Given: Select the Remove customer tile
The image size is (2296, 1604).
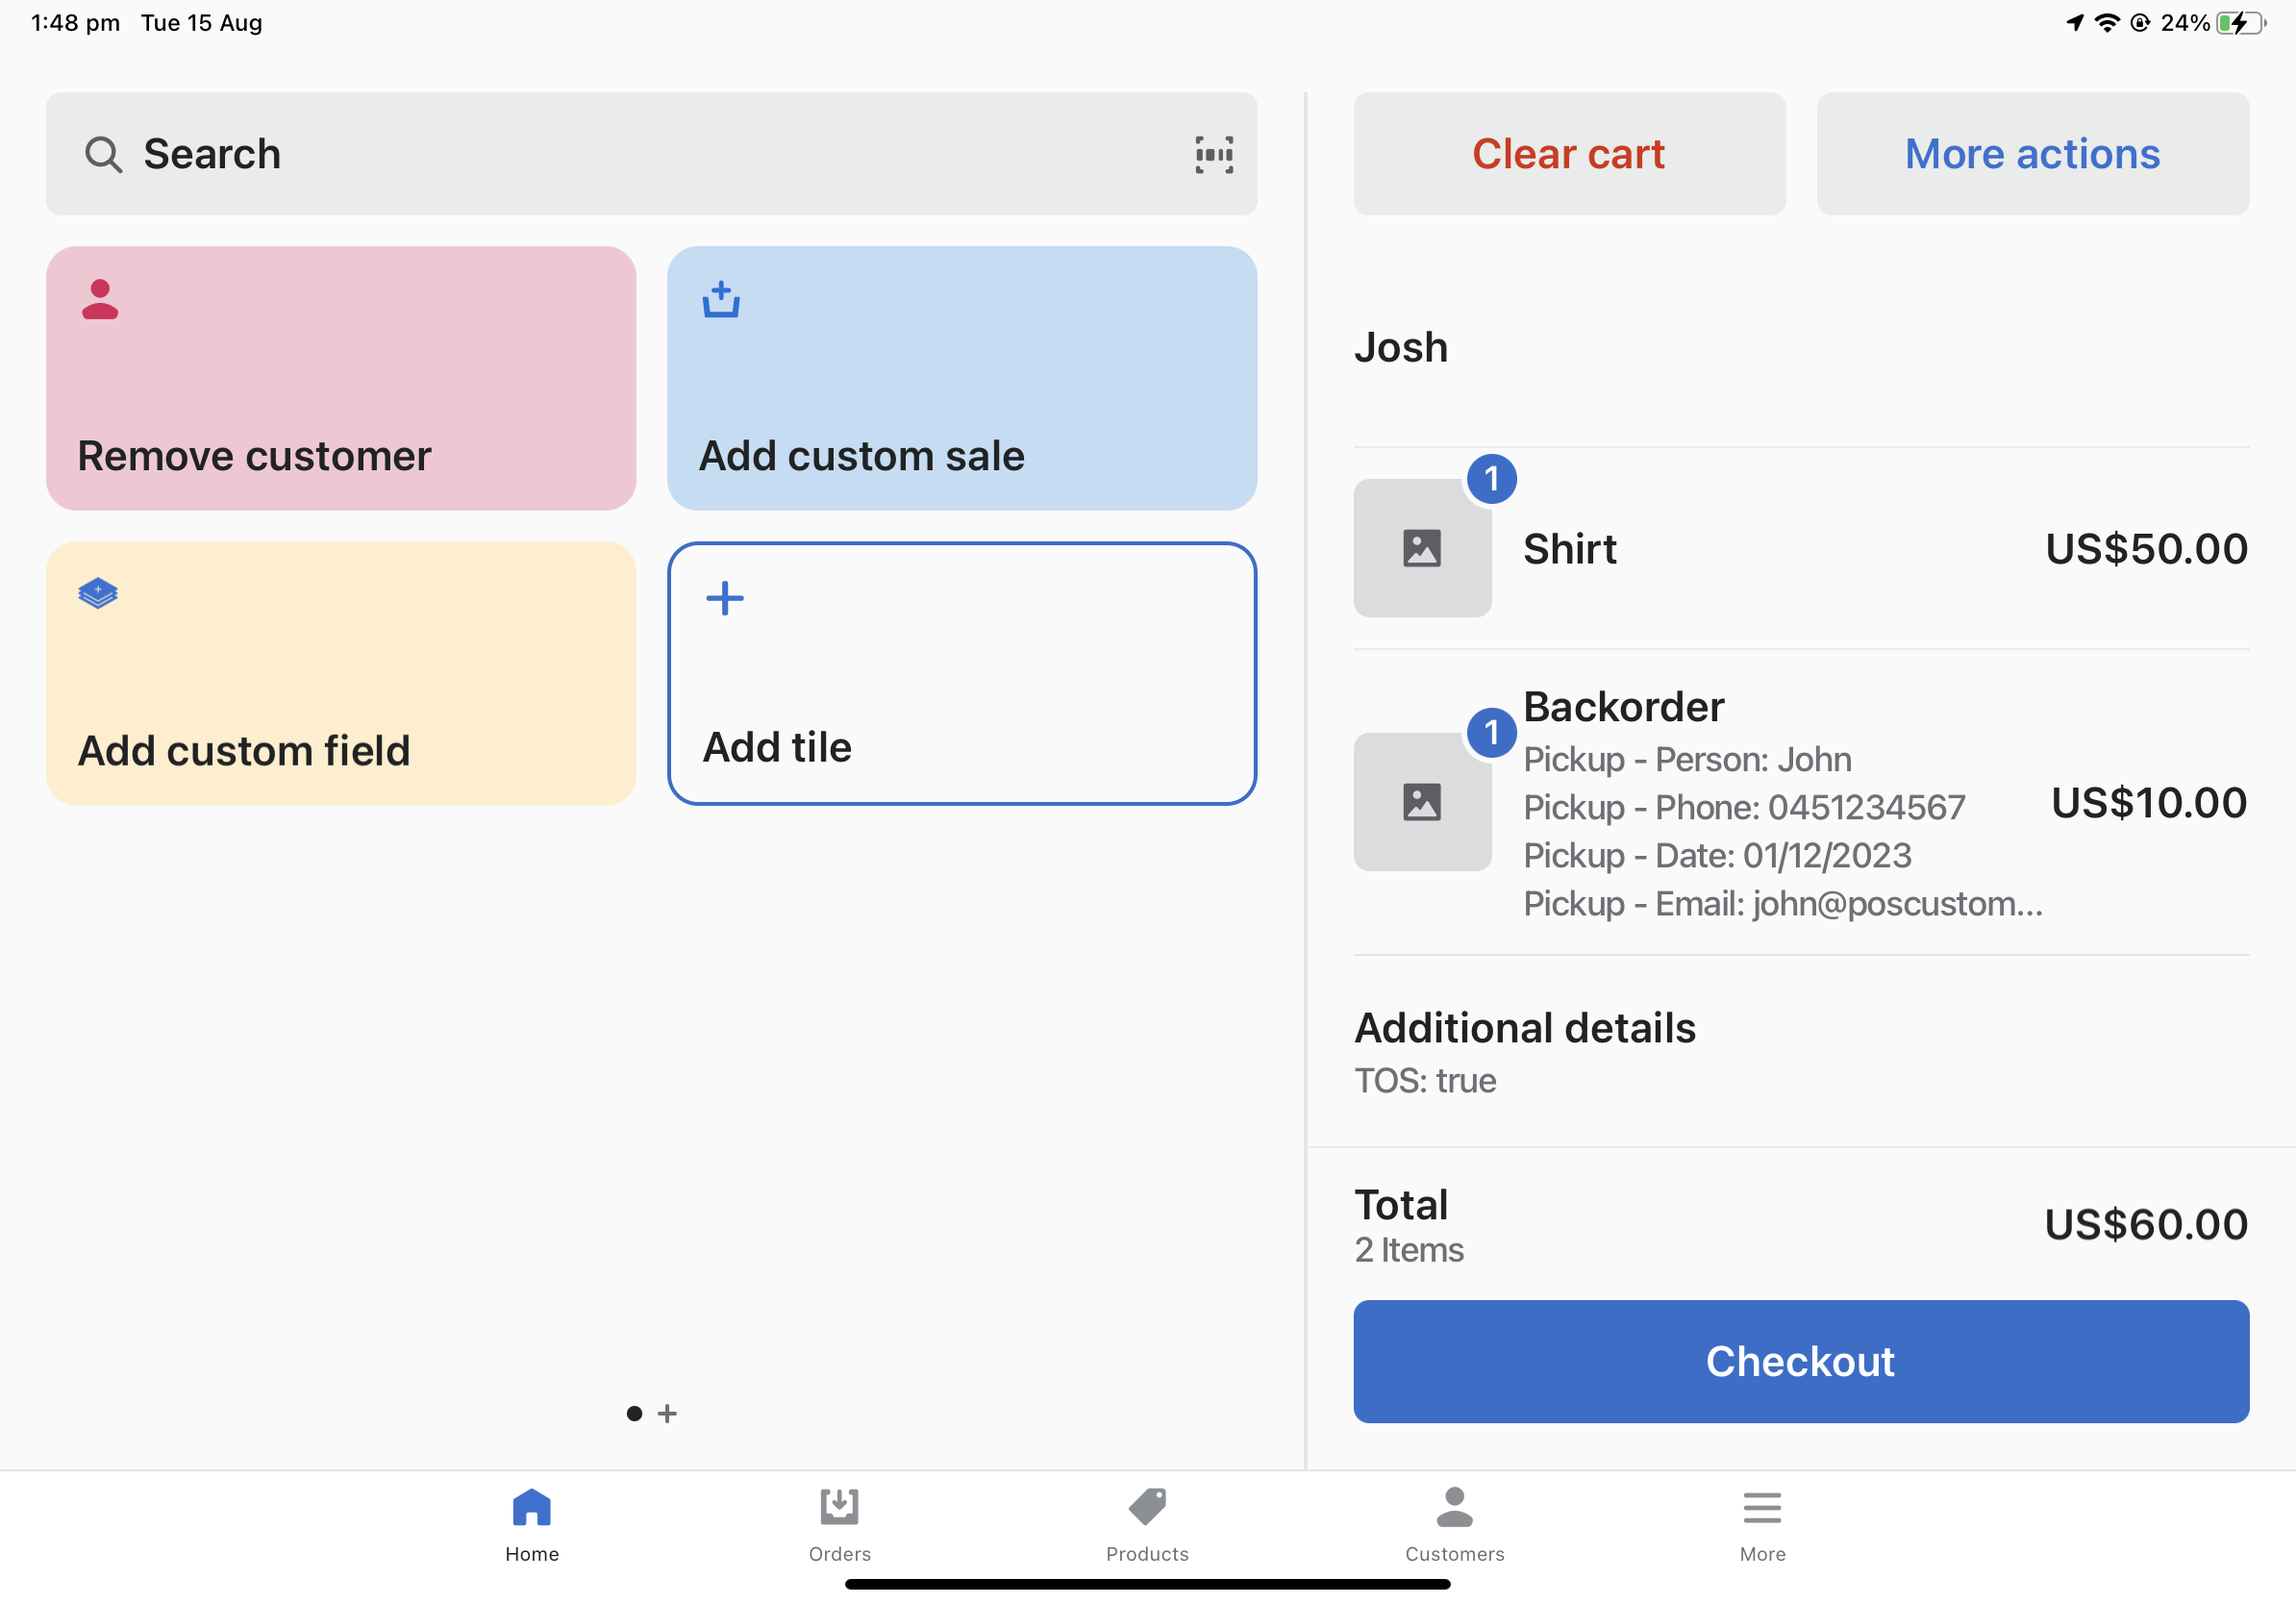Looking at the screenshot, I should tap(341, 378).
